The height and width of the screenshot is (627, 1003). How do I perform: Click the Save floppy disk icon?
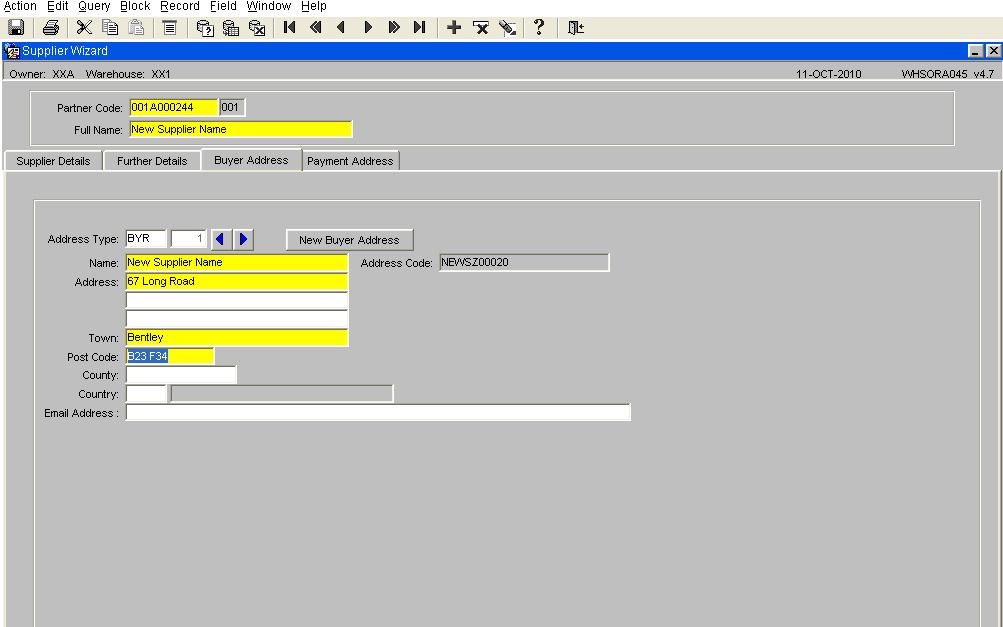16,28
